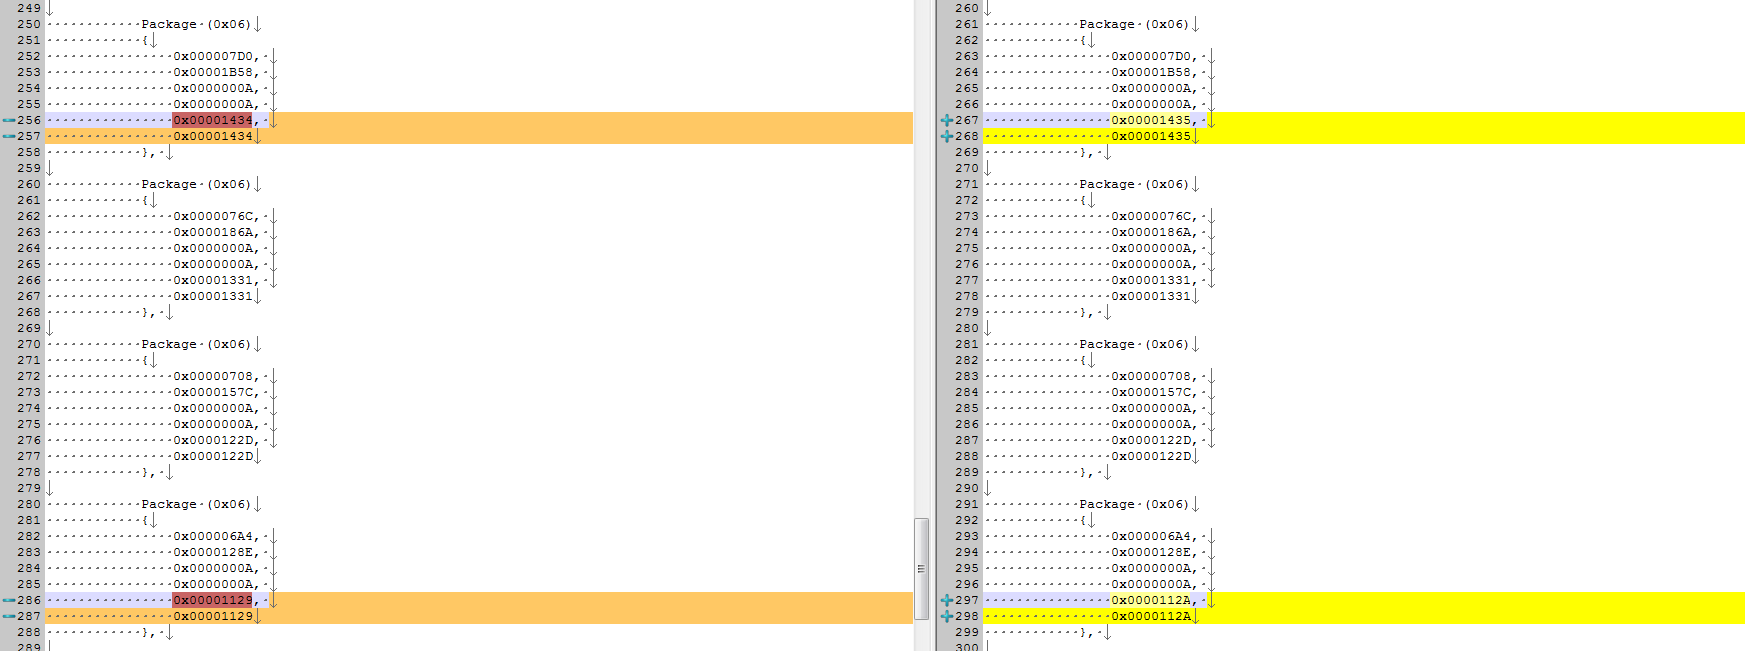Image resolution: width=1745 pixels, height=651 pixels.
Task: Click 0x0000112A on yellow line 298
Action: pos(1151,616)
